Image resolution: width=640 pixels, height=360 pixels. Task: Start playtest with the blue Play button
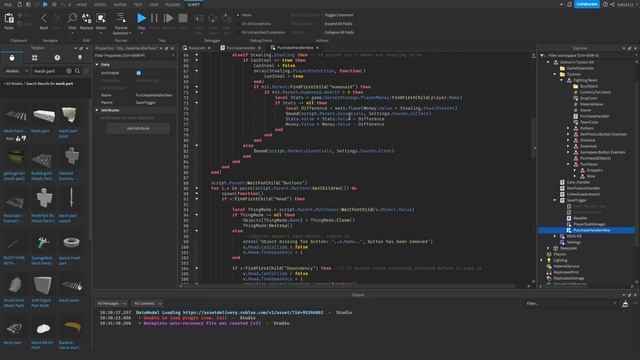141,18
